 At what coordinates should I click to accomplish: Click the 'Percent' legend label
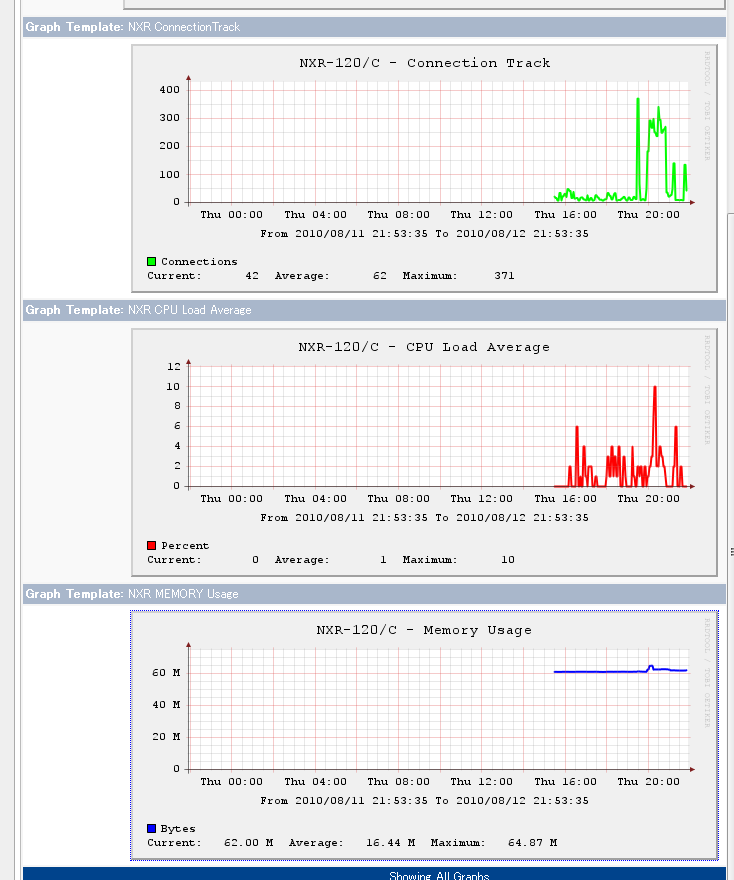185,546
